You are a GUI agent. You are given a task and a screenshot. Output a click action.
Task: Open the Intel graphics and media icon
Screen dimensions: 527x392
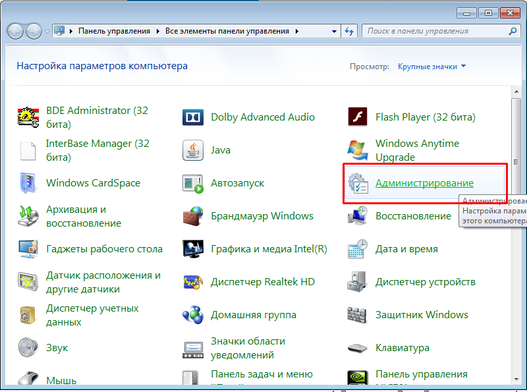(x=193, y=249)
